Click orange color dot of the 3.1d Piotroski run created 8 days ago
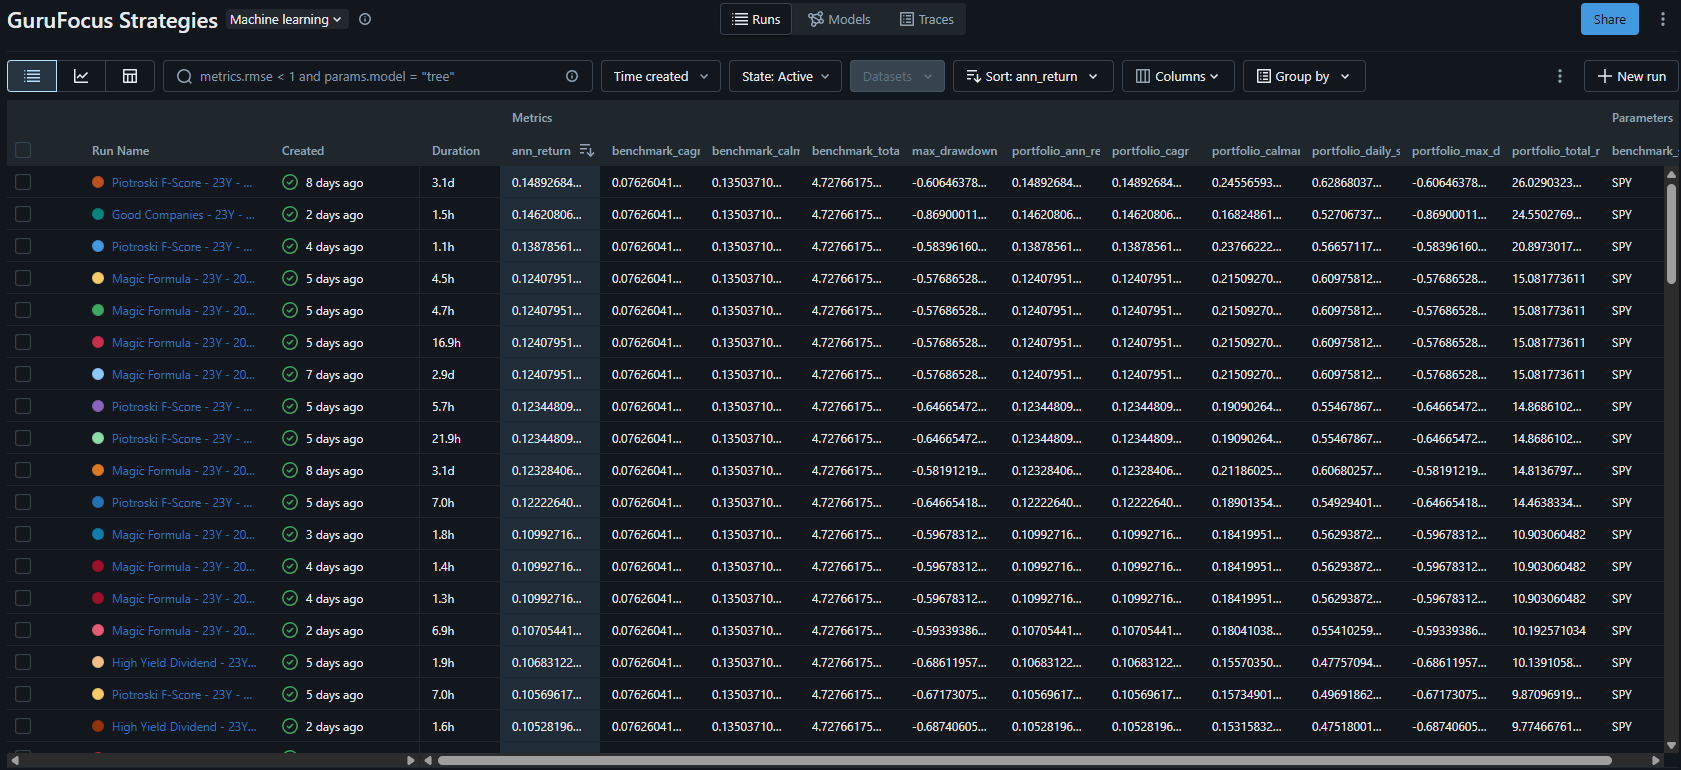The width and height of the screenshot is (1681, 770). click(x=98, y=183)
